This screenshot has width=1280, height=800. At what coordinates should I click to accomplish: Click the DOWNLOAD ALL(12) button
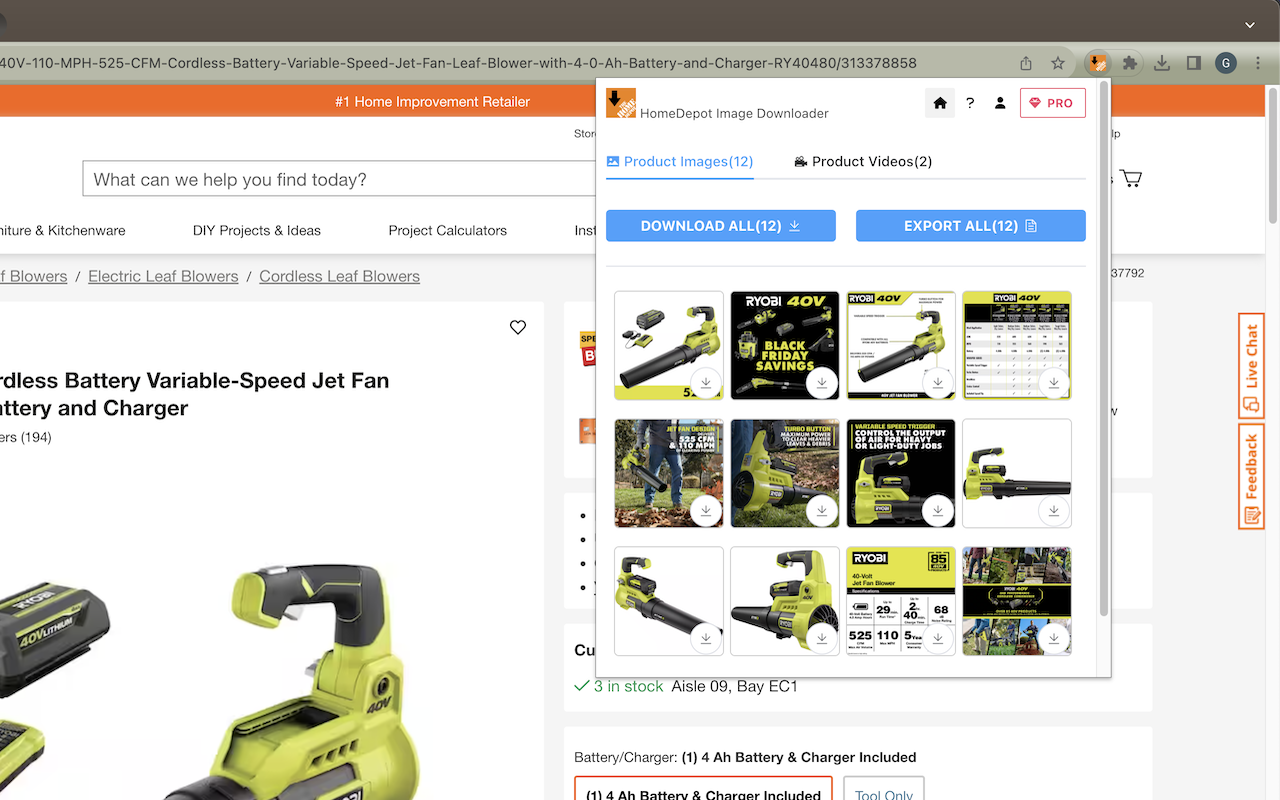(720, 225)
